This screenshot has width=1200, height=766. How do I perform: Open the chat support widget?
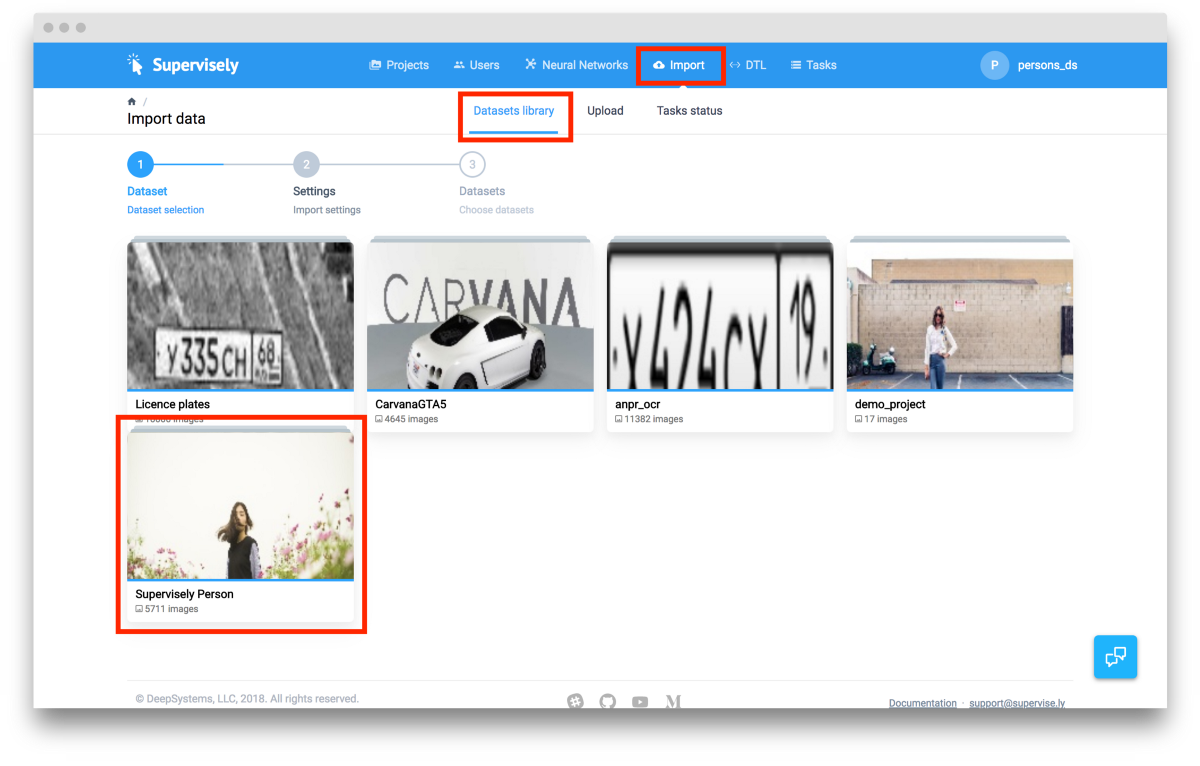pyautogui.click(x=1115, y=657)
